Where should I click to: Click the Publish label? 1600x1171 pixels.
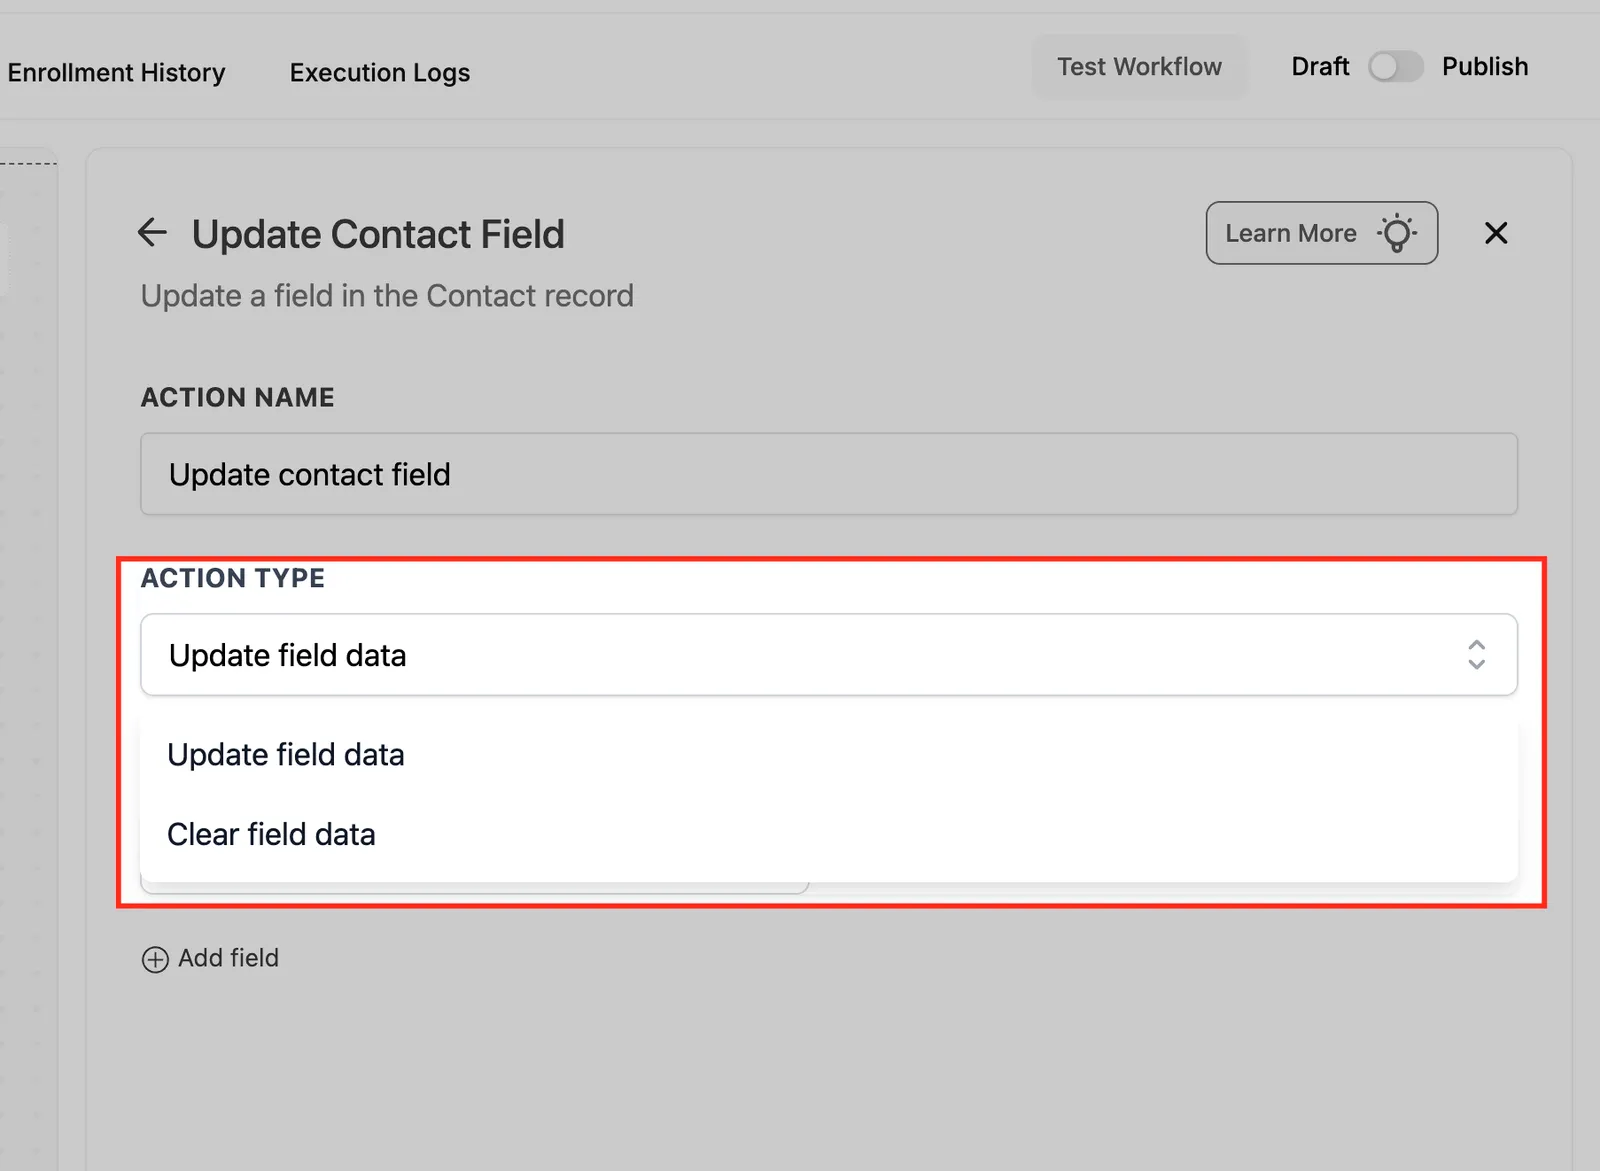coord(1485,67)
